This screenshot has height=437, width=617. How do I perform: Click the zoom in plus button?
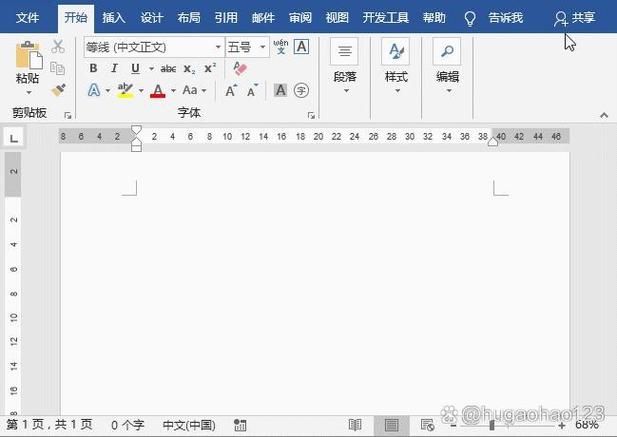pyautogui.click(x=562, y=425)
